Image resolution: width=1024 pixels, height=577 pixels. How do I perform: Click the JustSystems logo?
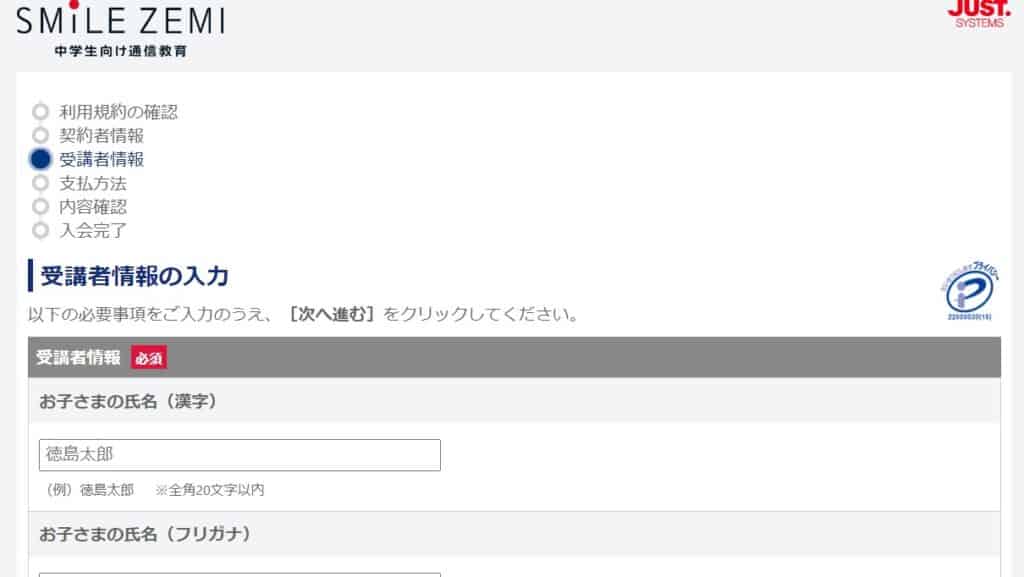(x=978, y=14)
